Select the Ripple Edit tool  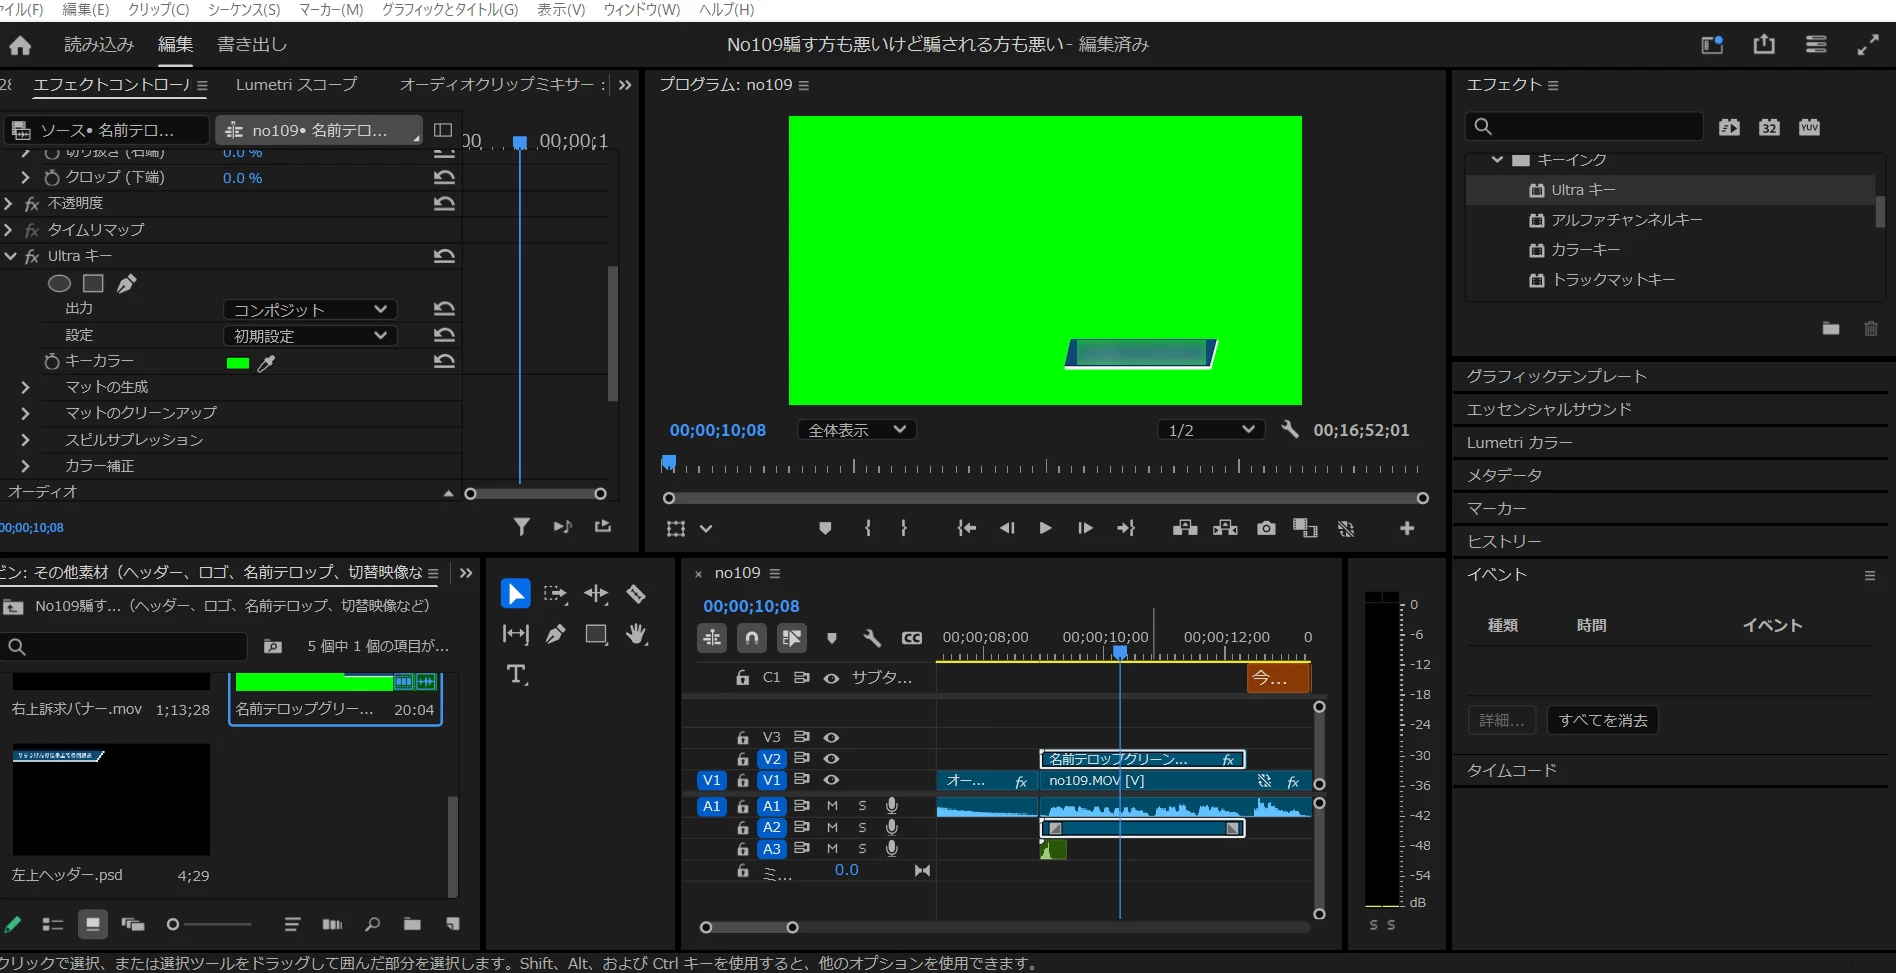(x=596, y=594)
